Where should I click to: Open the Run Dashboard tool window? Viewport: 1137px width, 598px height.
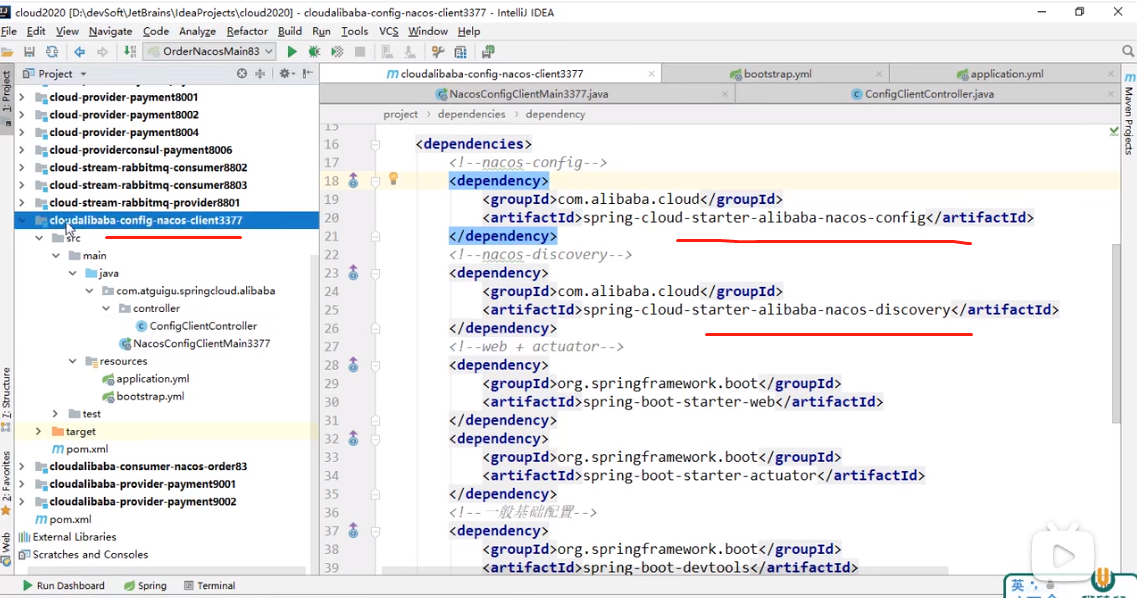tap(64, 586)
